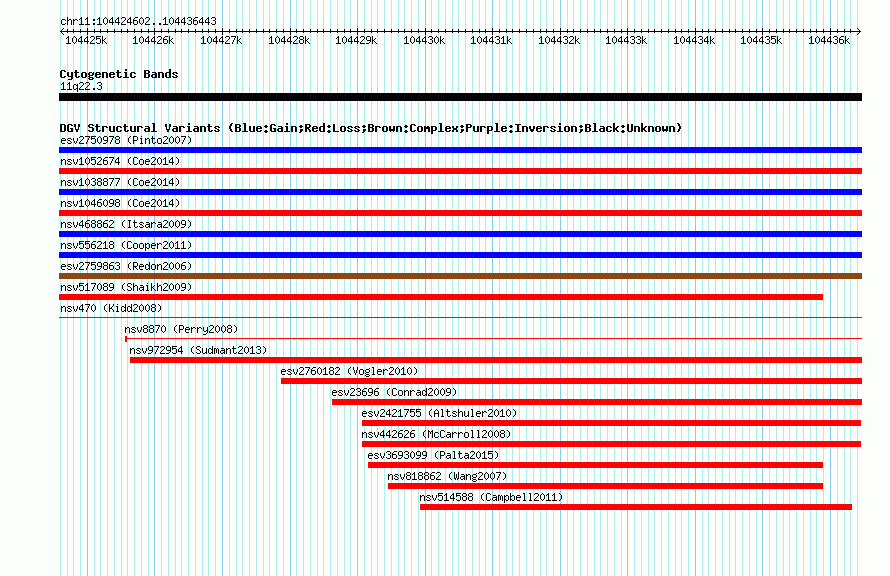Select the thin red nsv470 line
This screenshot has height=576, width=890.
[x=460, y=317]
